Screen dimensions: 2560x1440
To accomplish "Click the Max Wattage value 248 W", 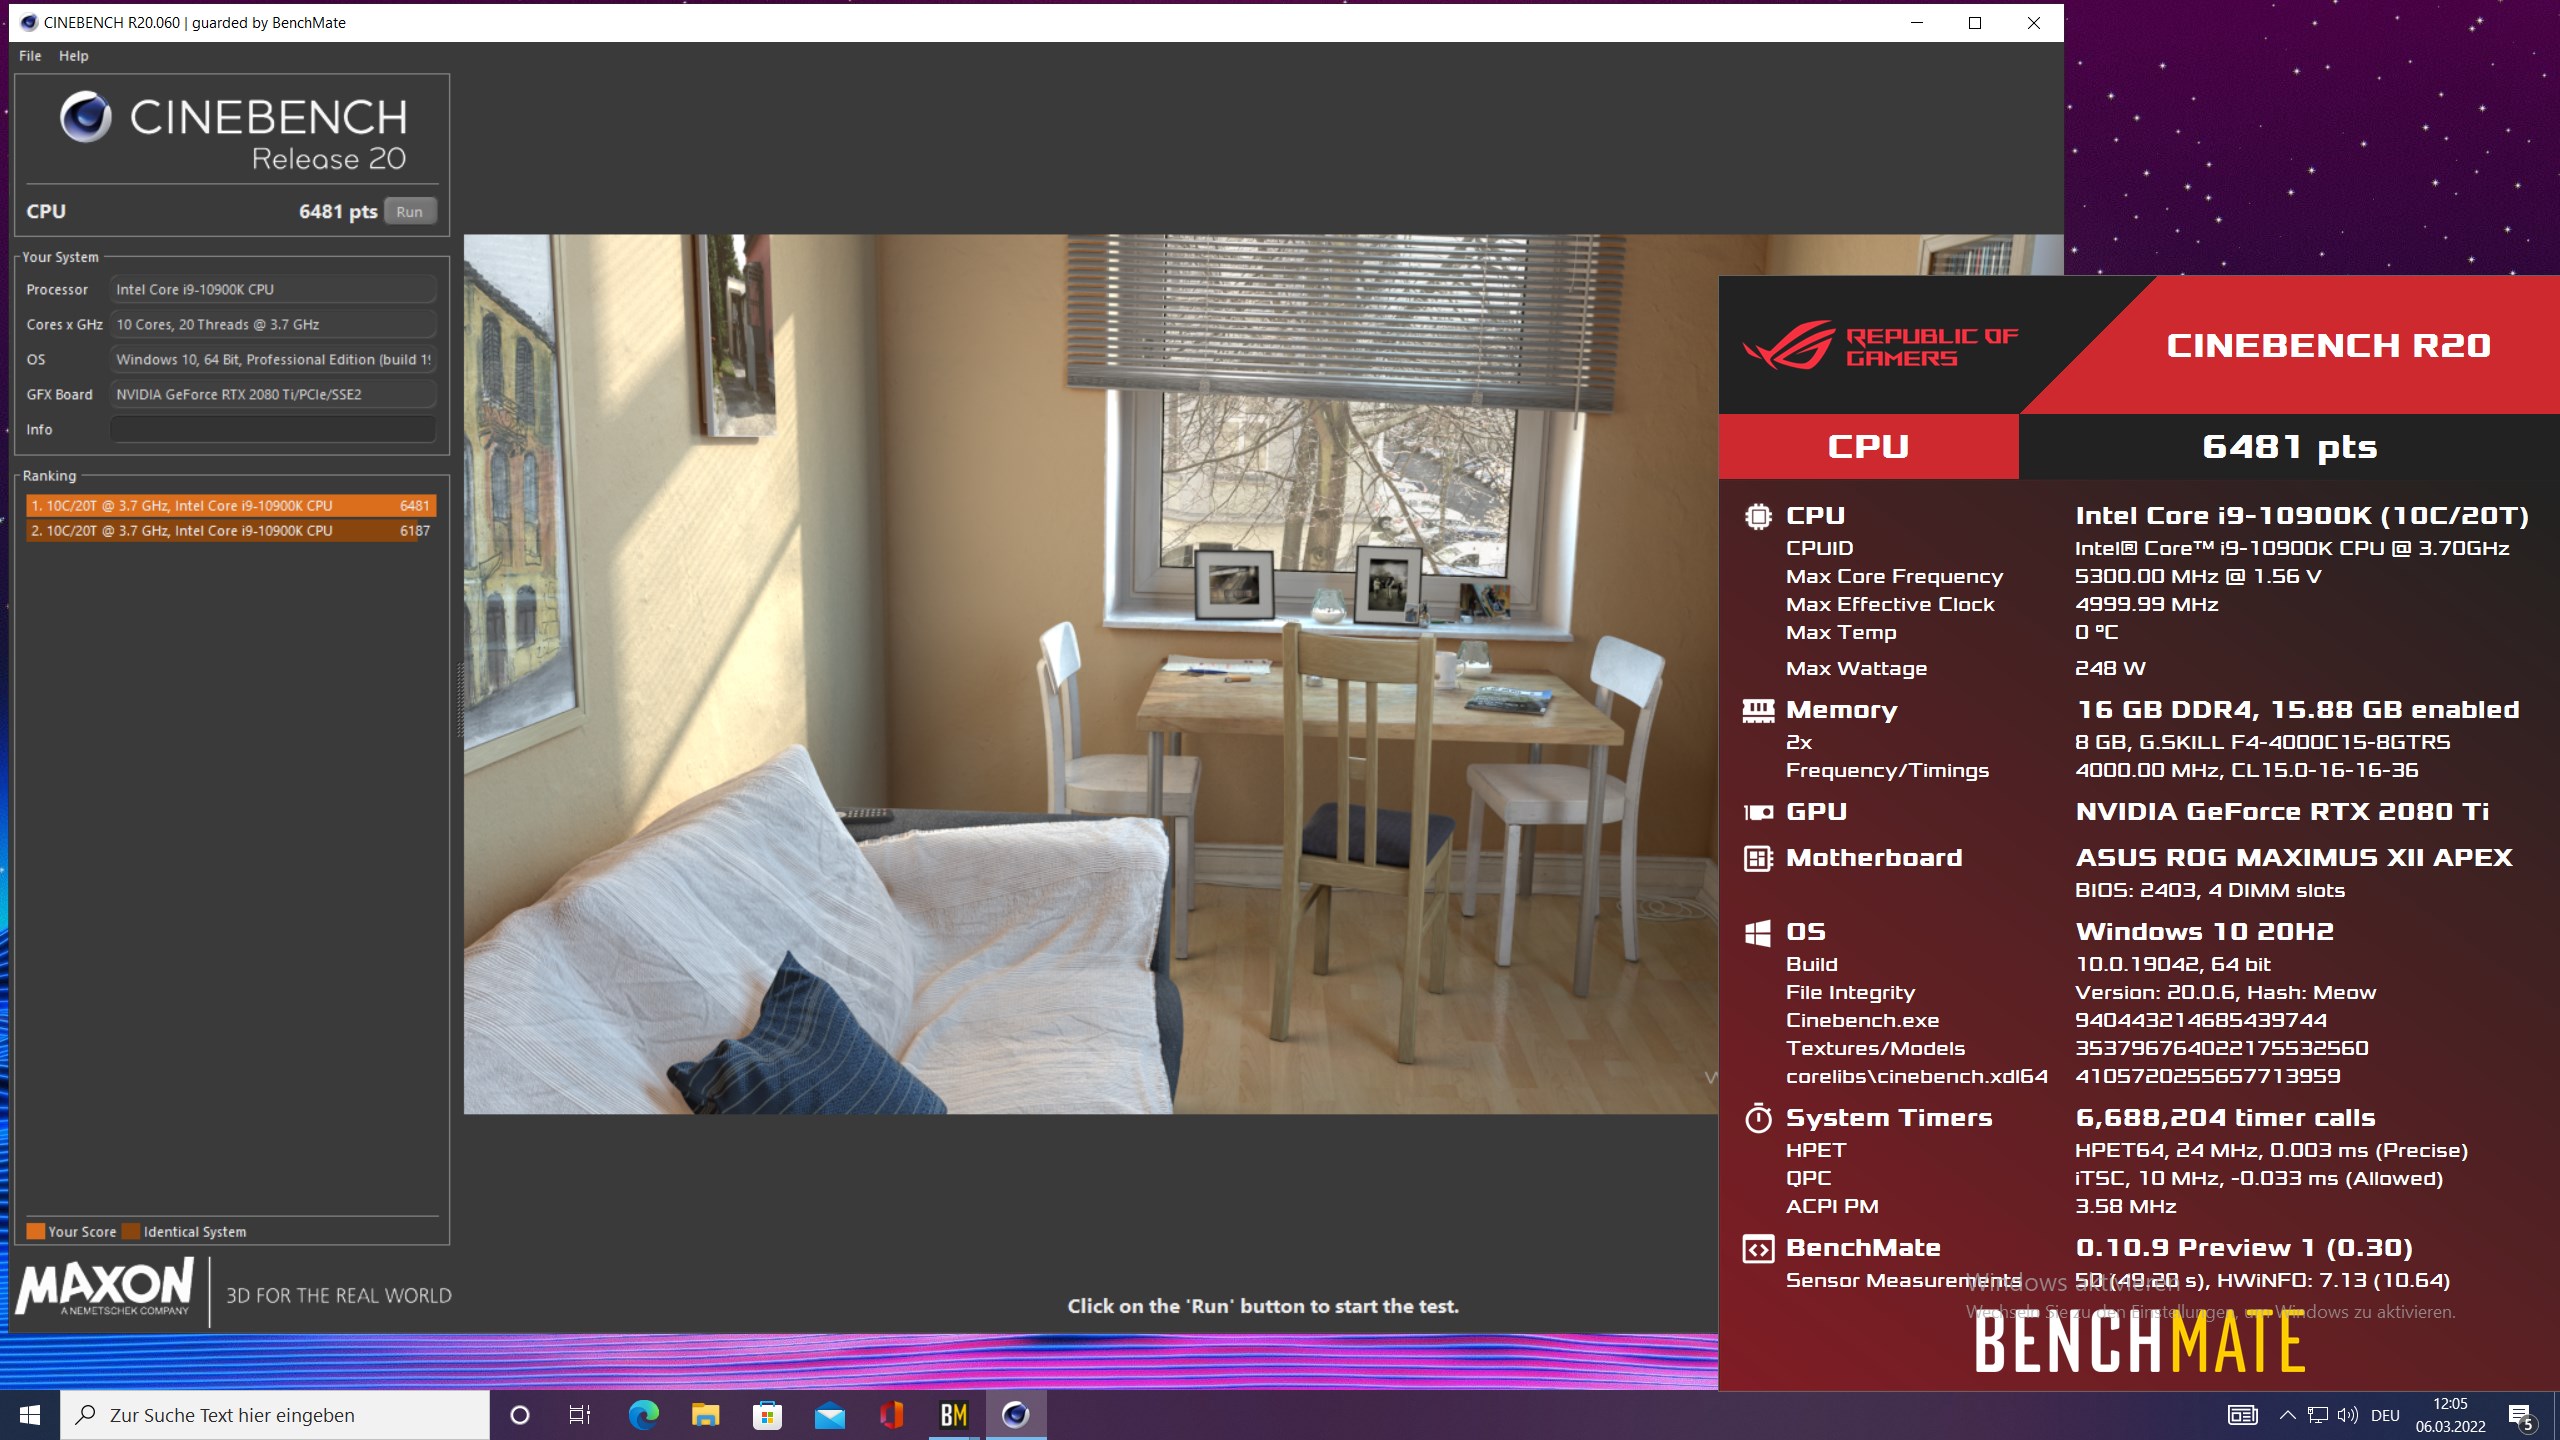I will tap(2110, 669).
